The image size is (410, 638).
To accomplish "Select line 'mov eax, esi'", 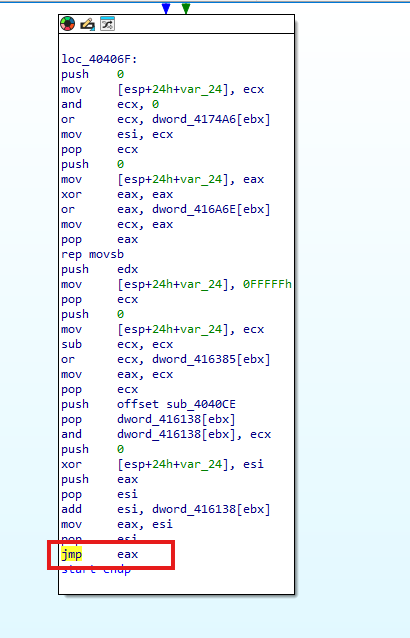I will 117,524.
